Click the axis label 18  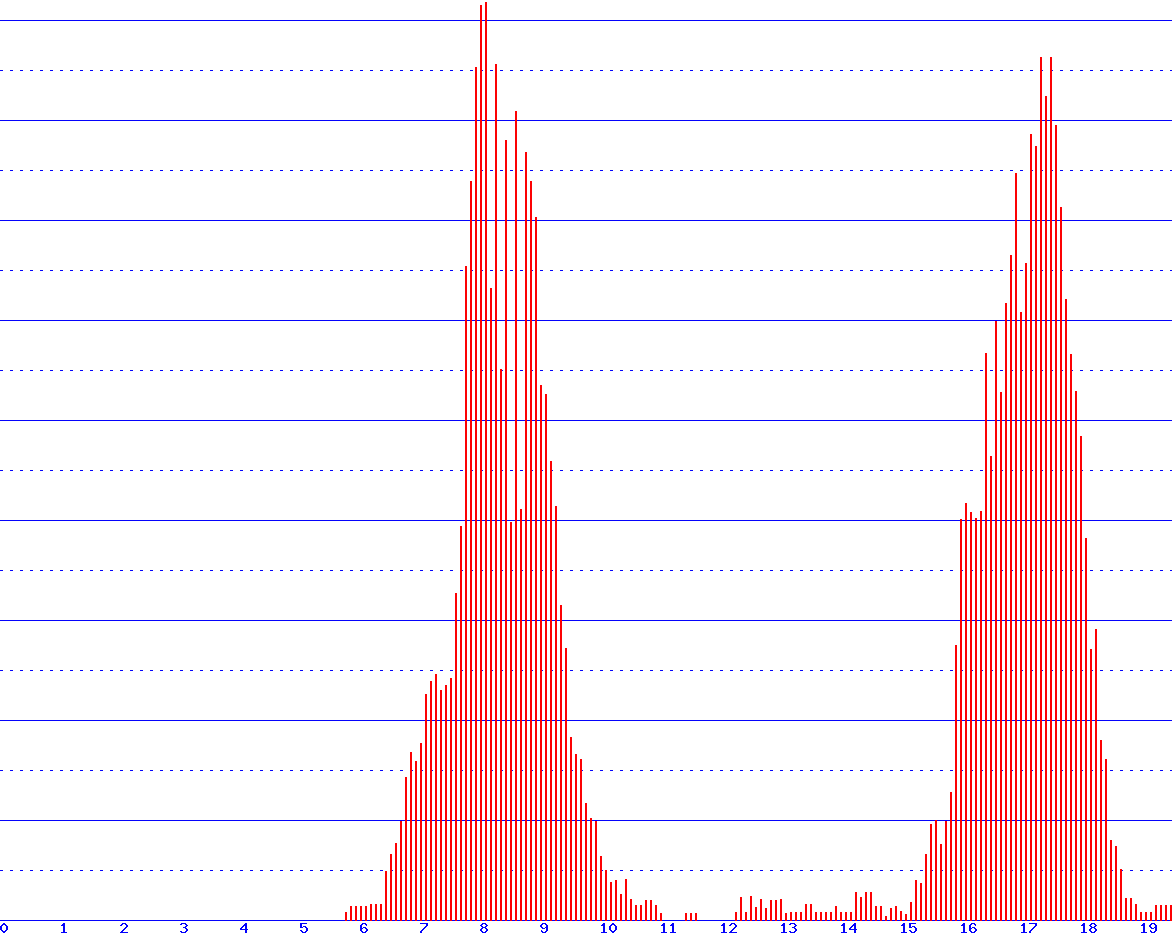1088,929
